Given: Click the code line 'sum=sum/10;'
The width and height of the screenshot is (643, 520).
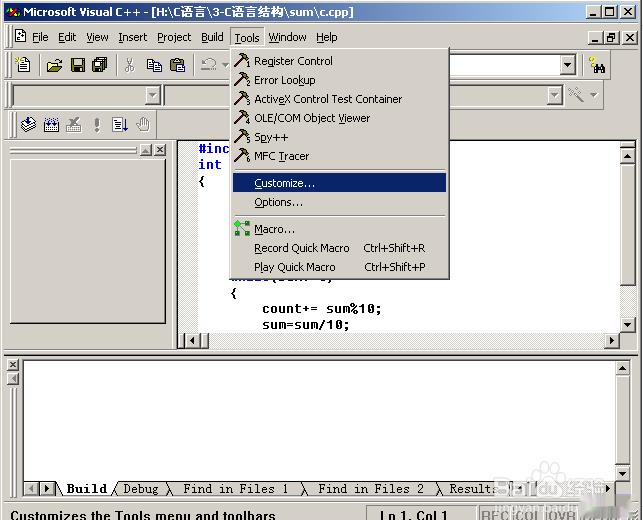Looking at the screenshot, I should click(x=306, y=324).
